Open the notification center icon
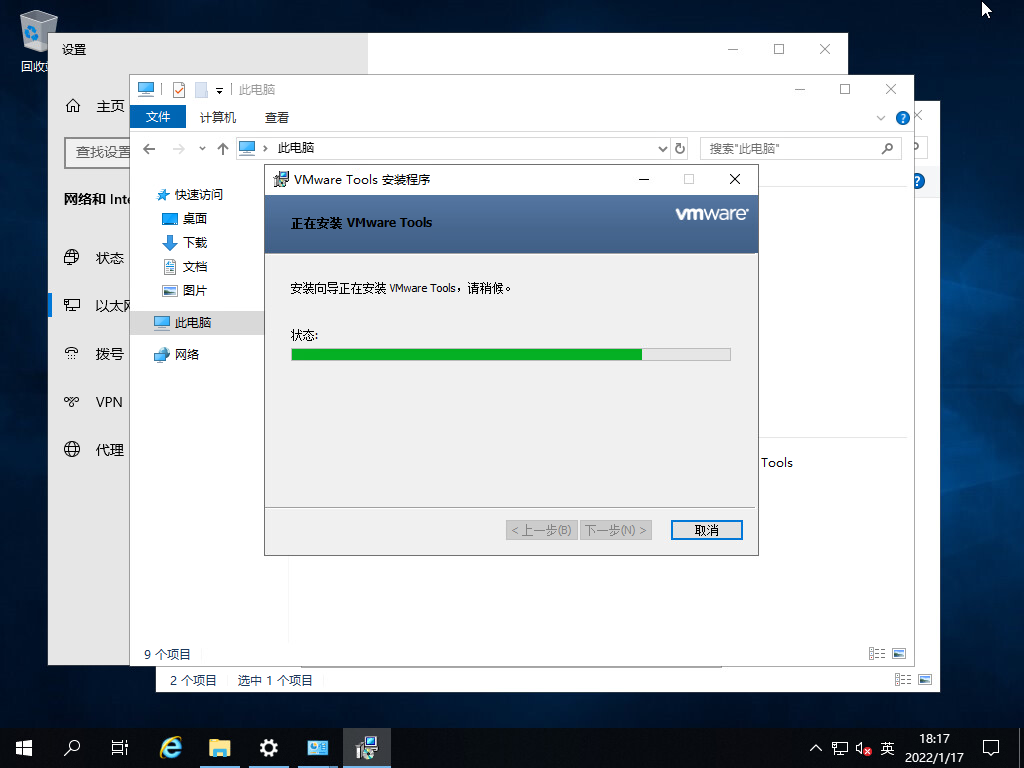1024x768 pixels. pos(991,748)
